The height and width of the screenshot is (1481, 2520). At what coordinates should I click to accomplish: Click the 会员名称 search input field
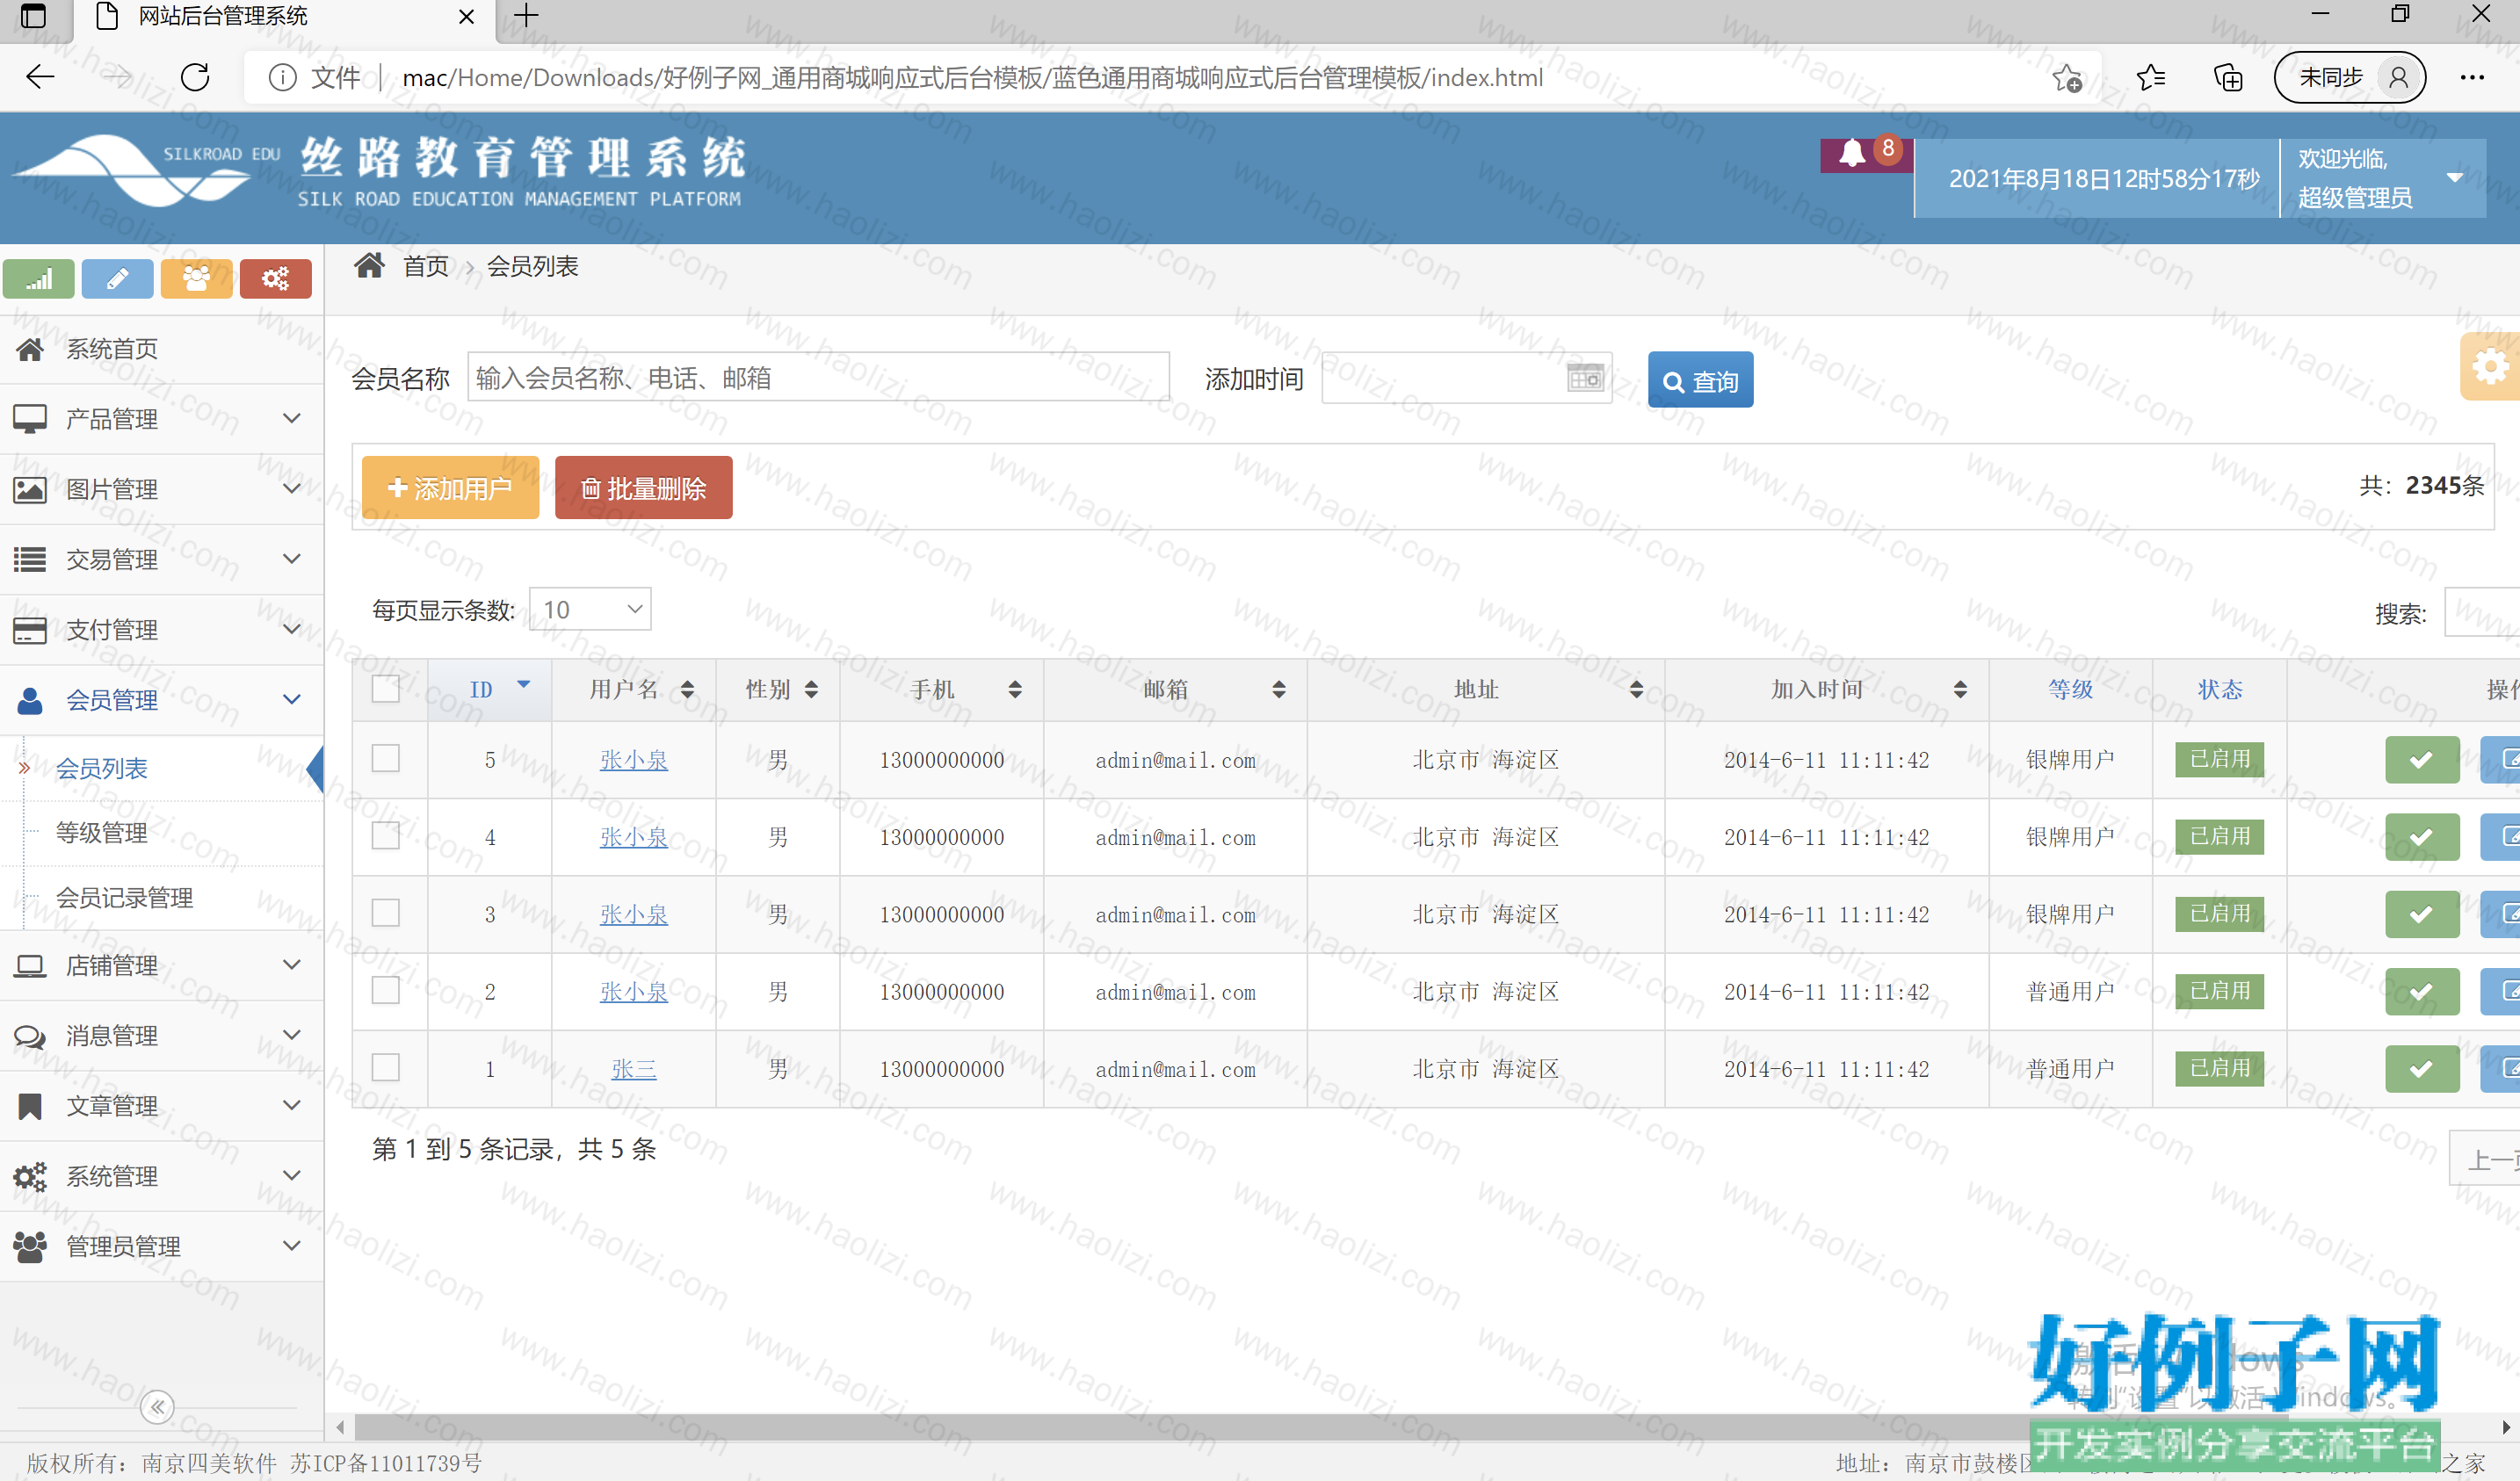pos(818,377)
